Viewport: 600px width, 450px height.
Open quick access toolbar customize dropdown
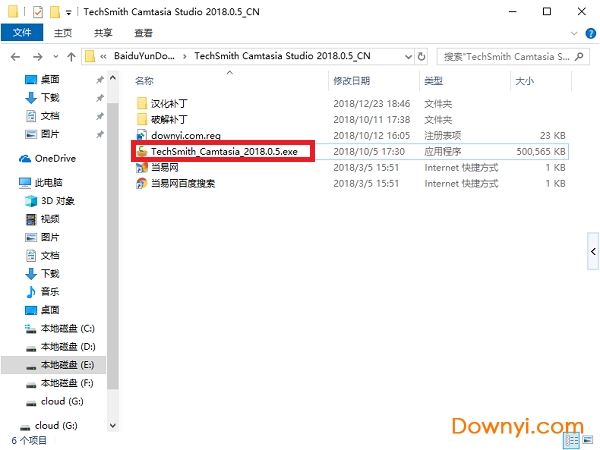point(68,13)
